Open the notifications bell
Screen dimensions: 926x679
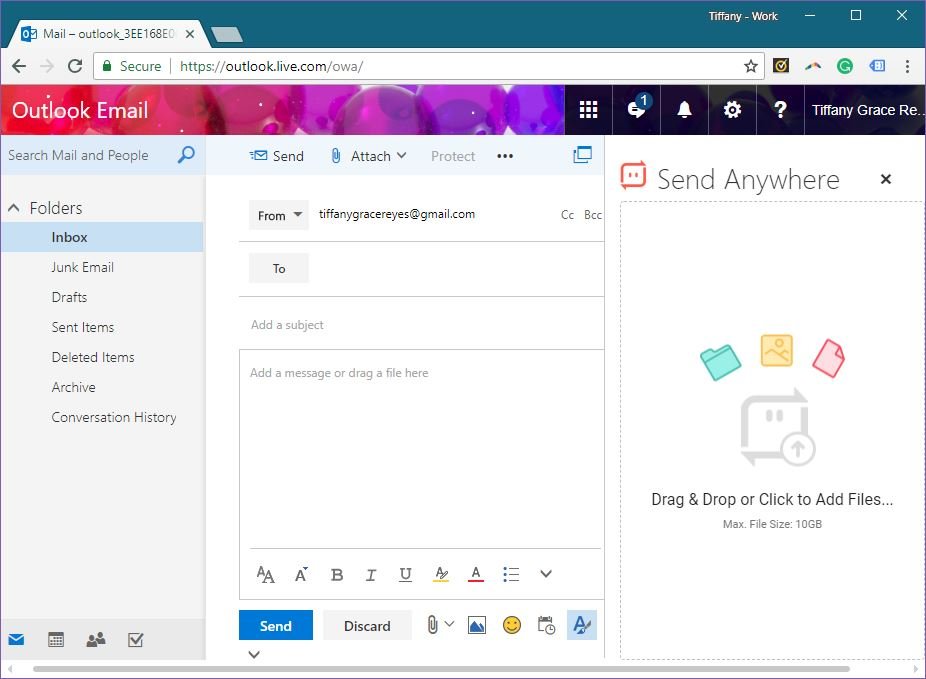click(684, 110)
